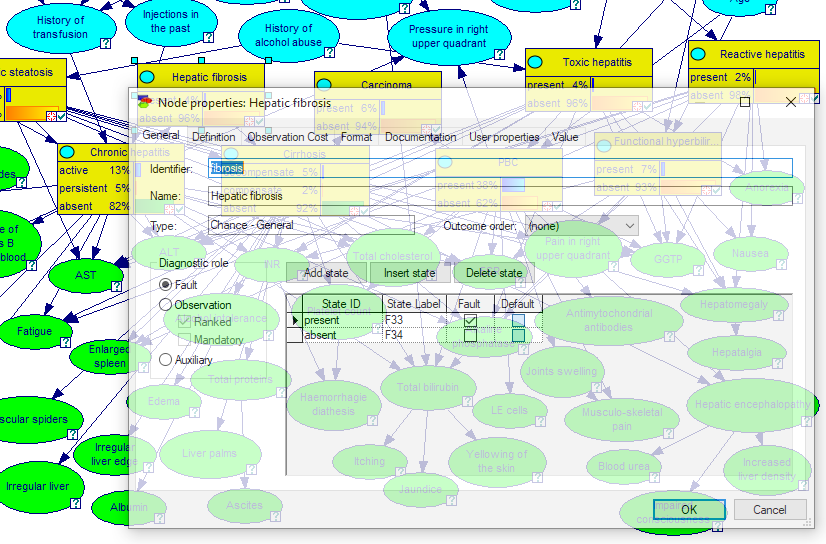Click the cyan circle icon in Reactive hepatitis header
Screen dimensions: 826x544
tap(698, 54)
